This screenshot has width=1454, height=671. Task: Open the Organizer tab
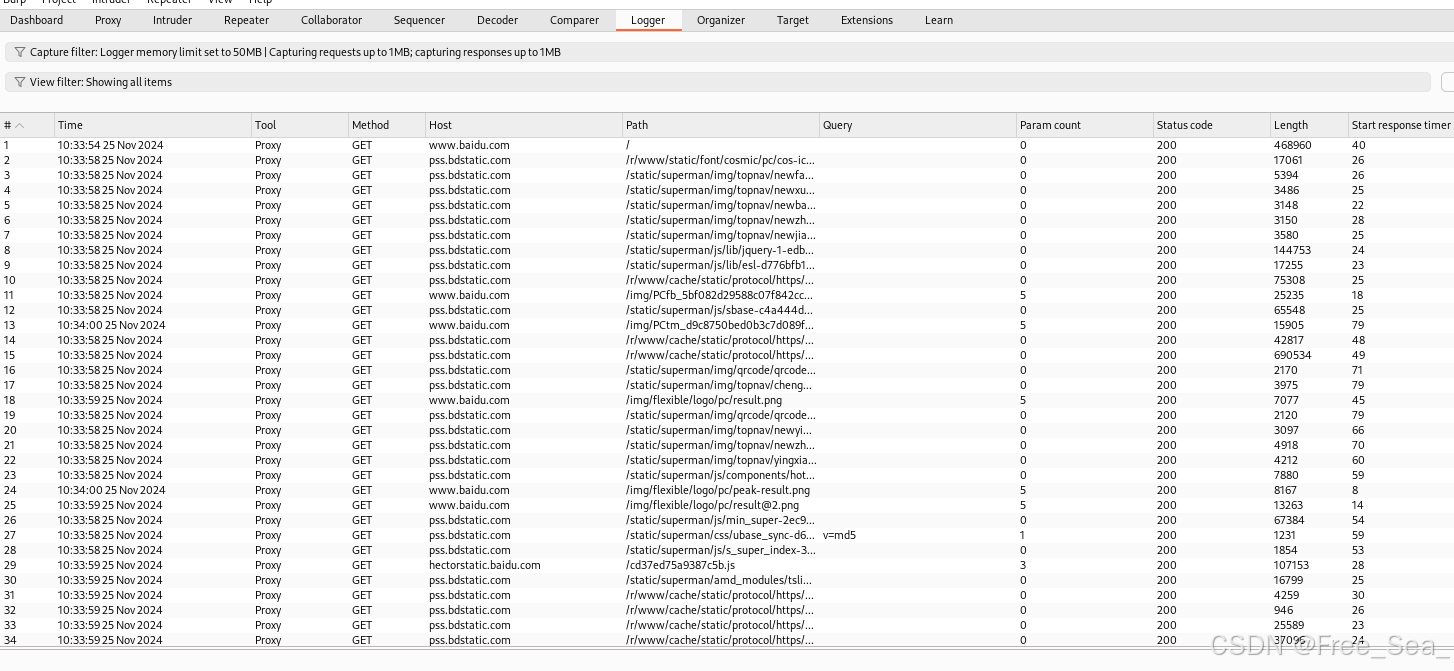721,20
